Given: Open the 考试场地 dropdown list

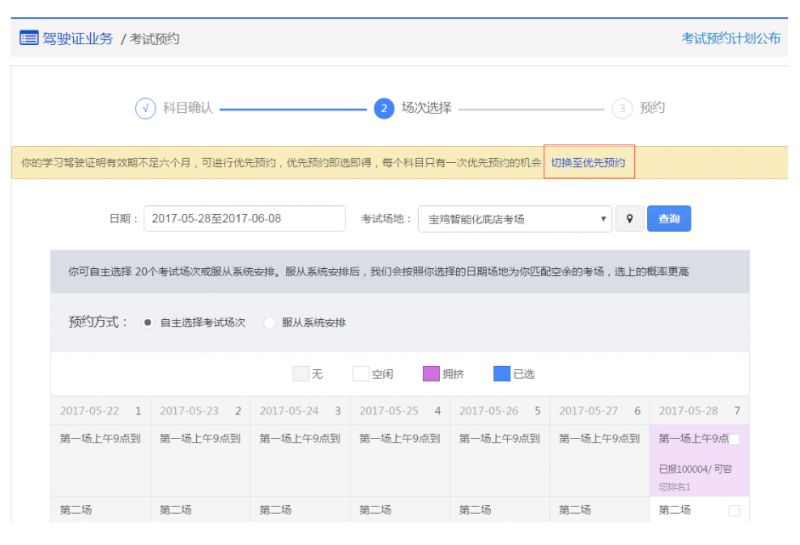Looking at the screenshot, I should point(517,219).
